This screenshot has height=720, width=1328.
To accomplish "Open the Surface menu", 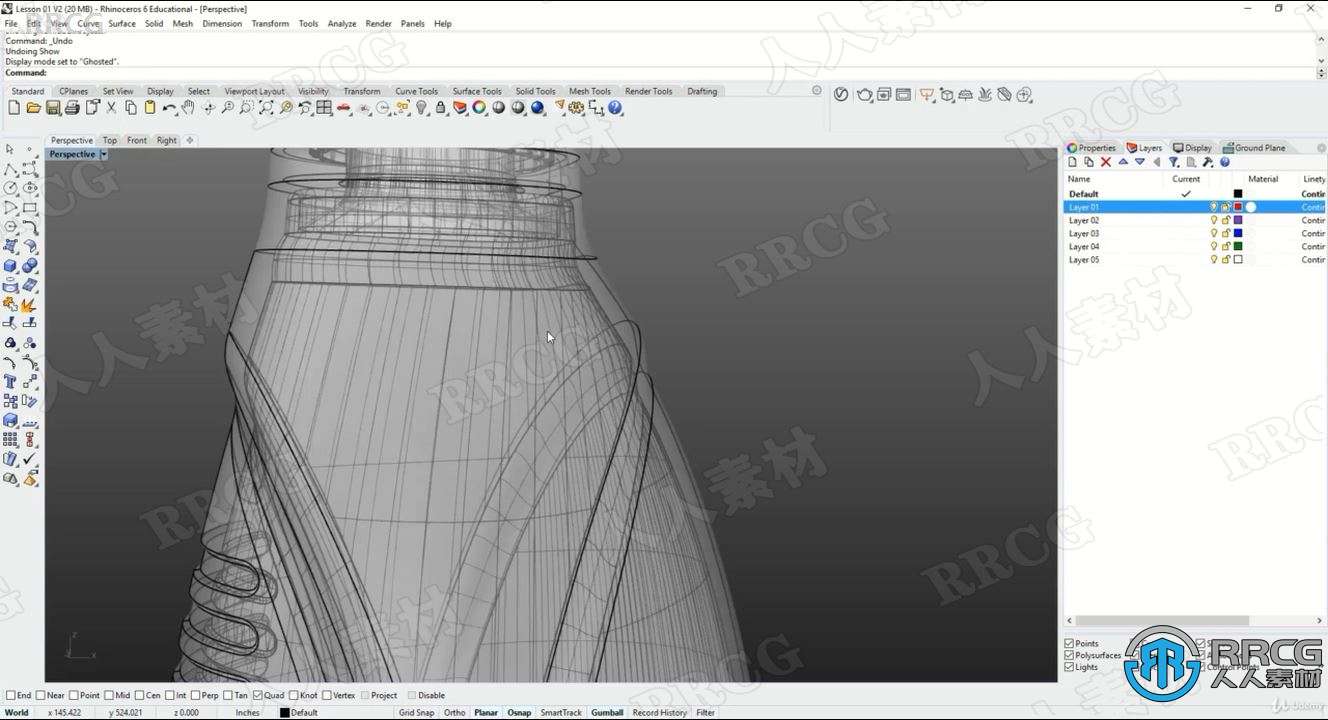I will 122,23.
